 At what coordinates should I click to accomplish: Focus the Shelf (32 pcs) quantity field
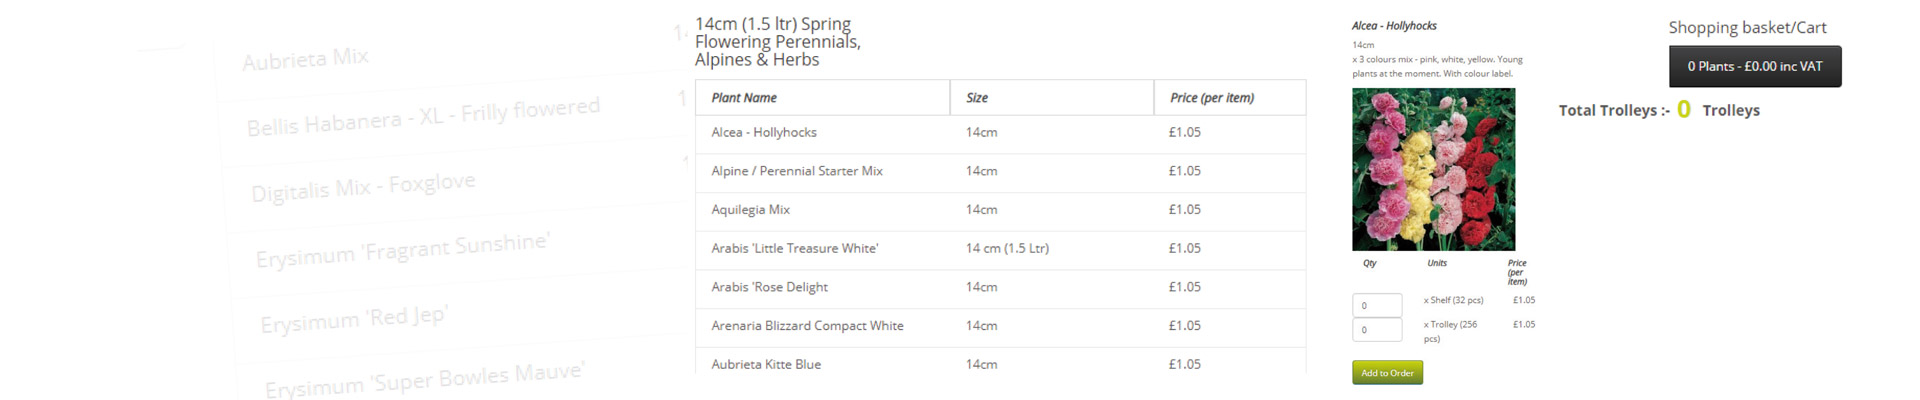click(1377, 305)
